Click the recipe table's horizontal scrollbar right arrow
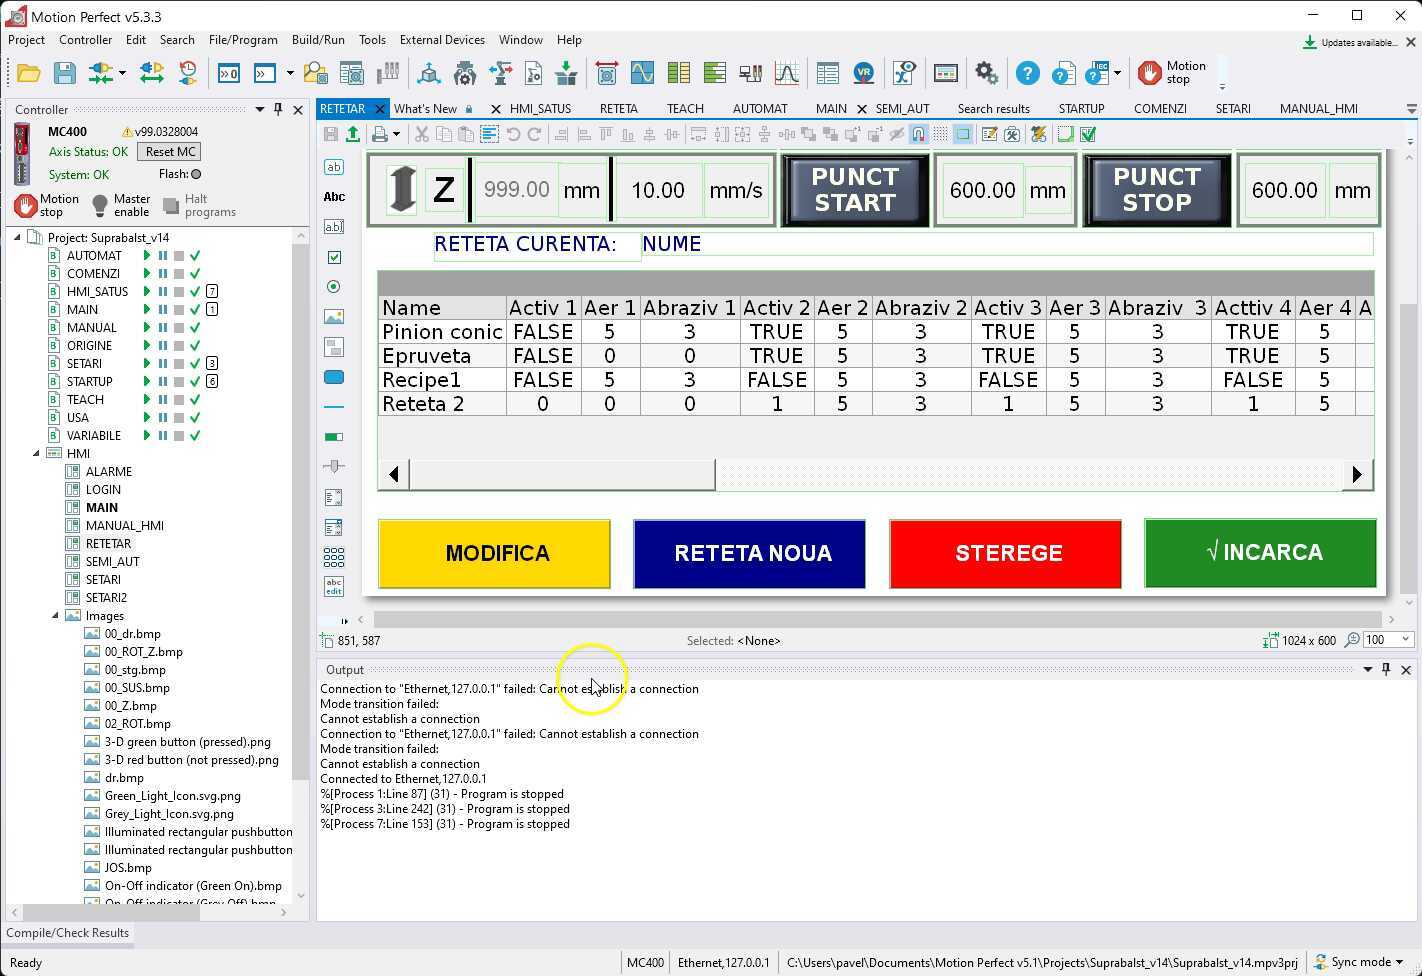The image size is (1422, 976). (x=1357, y=475)
